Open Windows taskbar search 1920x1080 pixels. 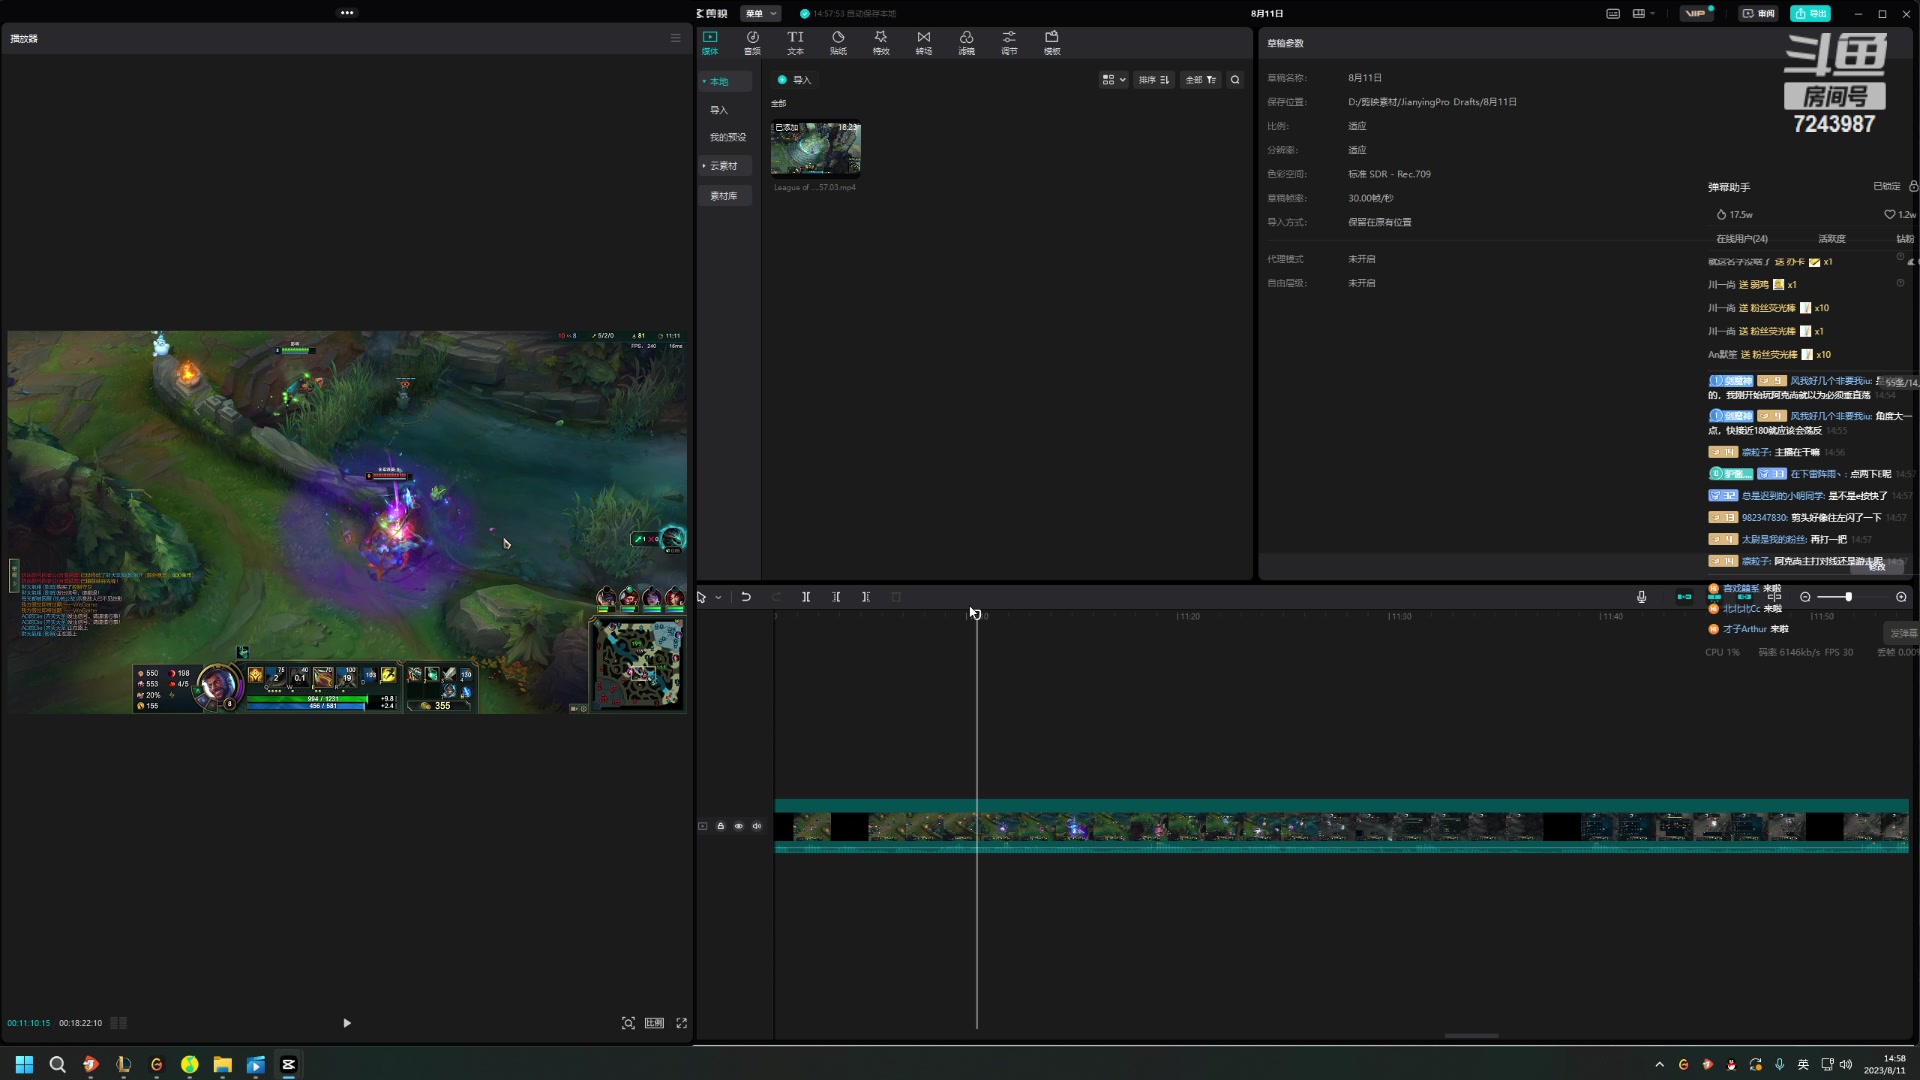pos(58,1064)
